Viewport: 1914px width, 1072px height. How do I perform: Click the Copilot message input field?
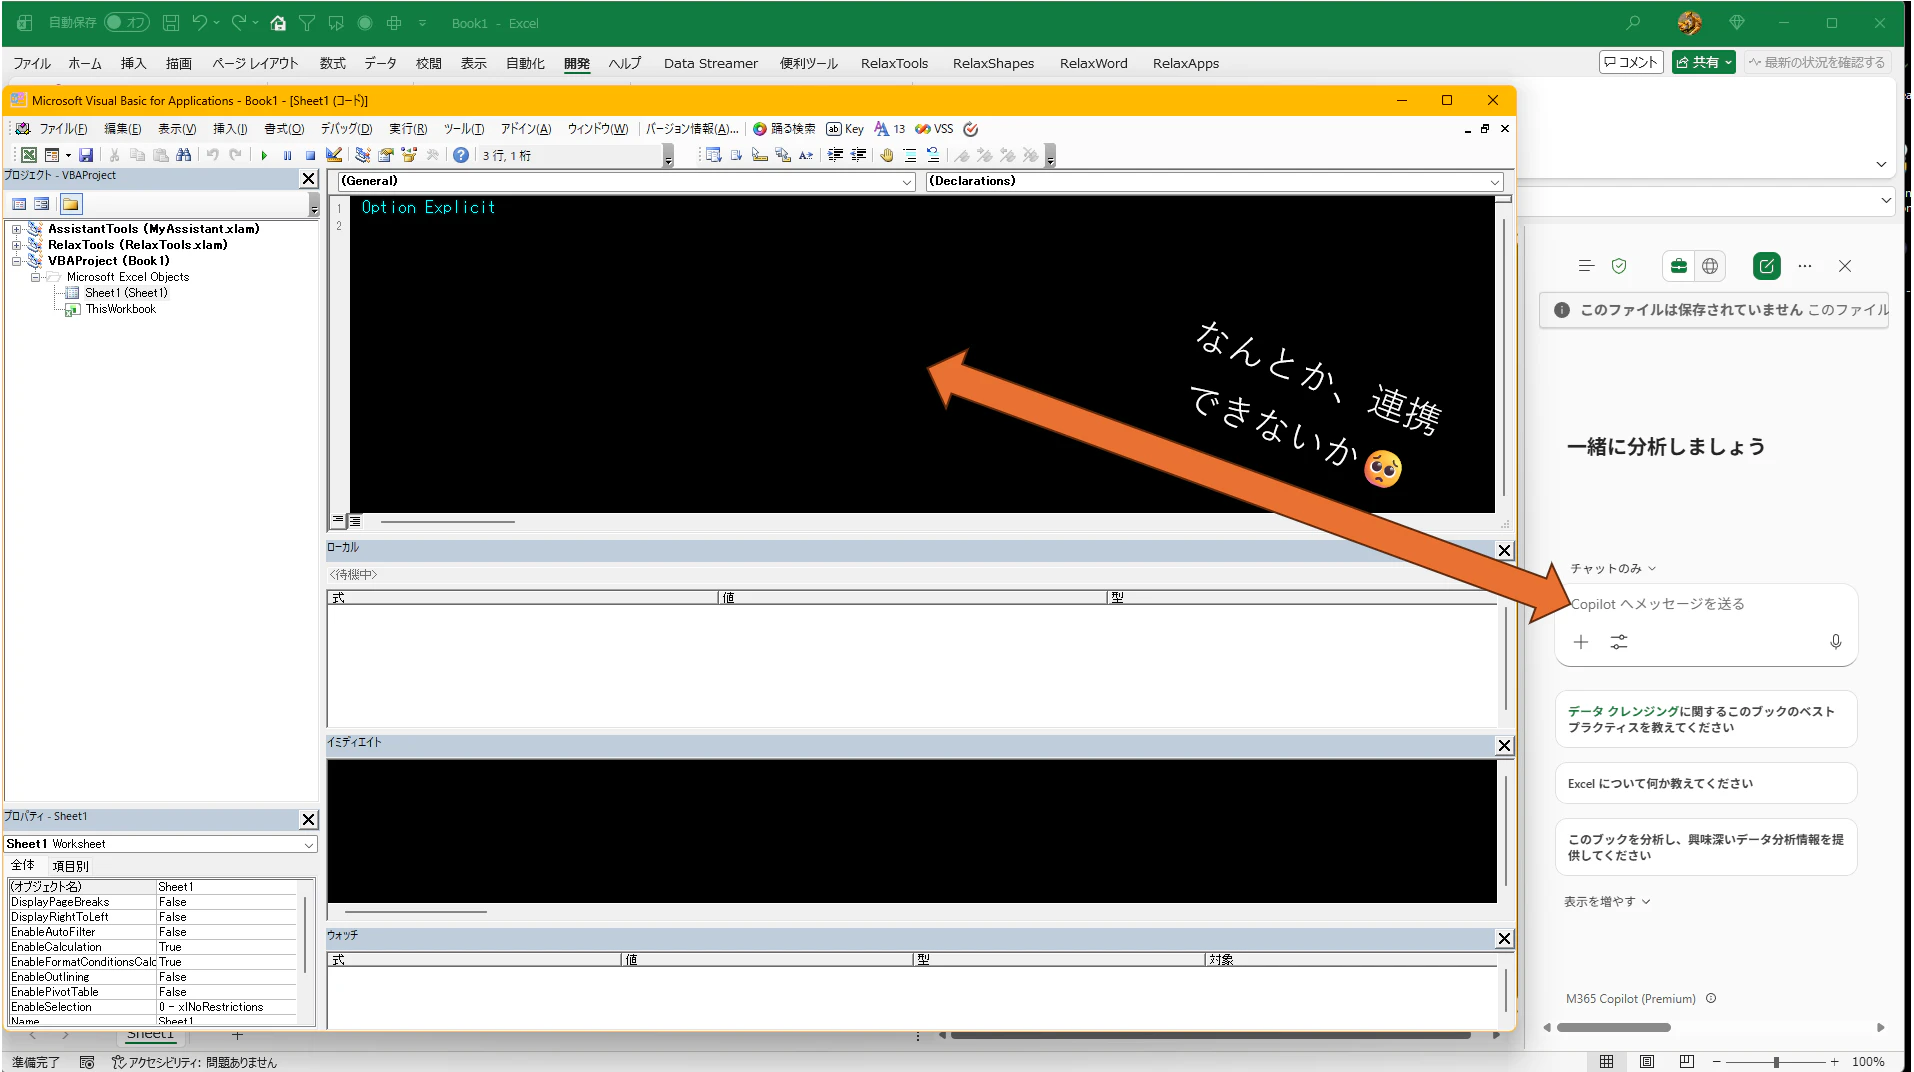click(x=1706, y=604)
